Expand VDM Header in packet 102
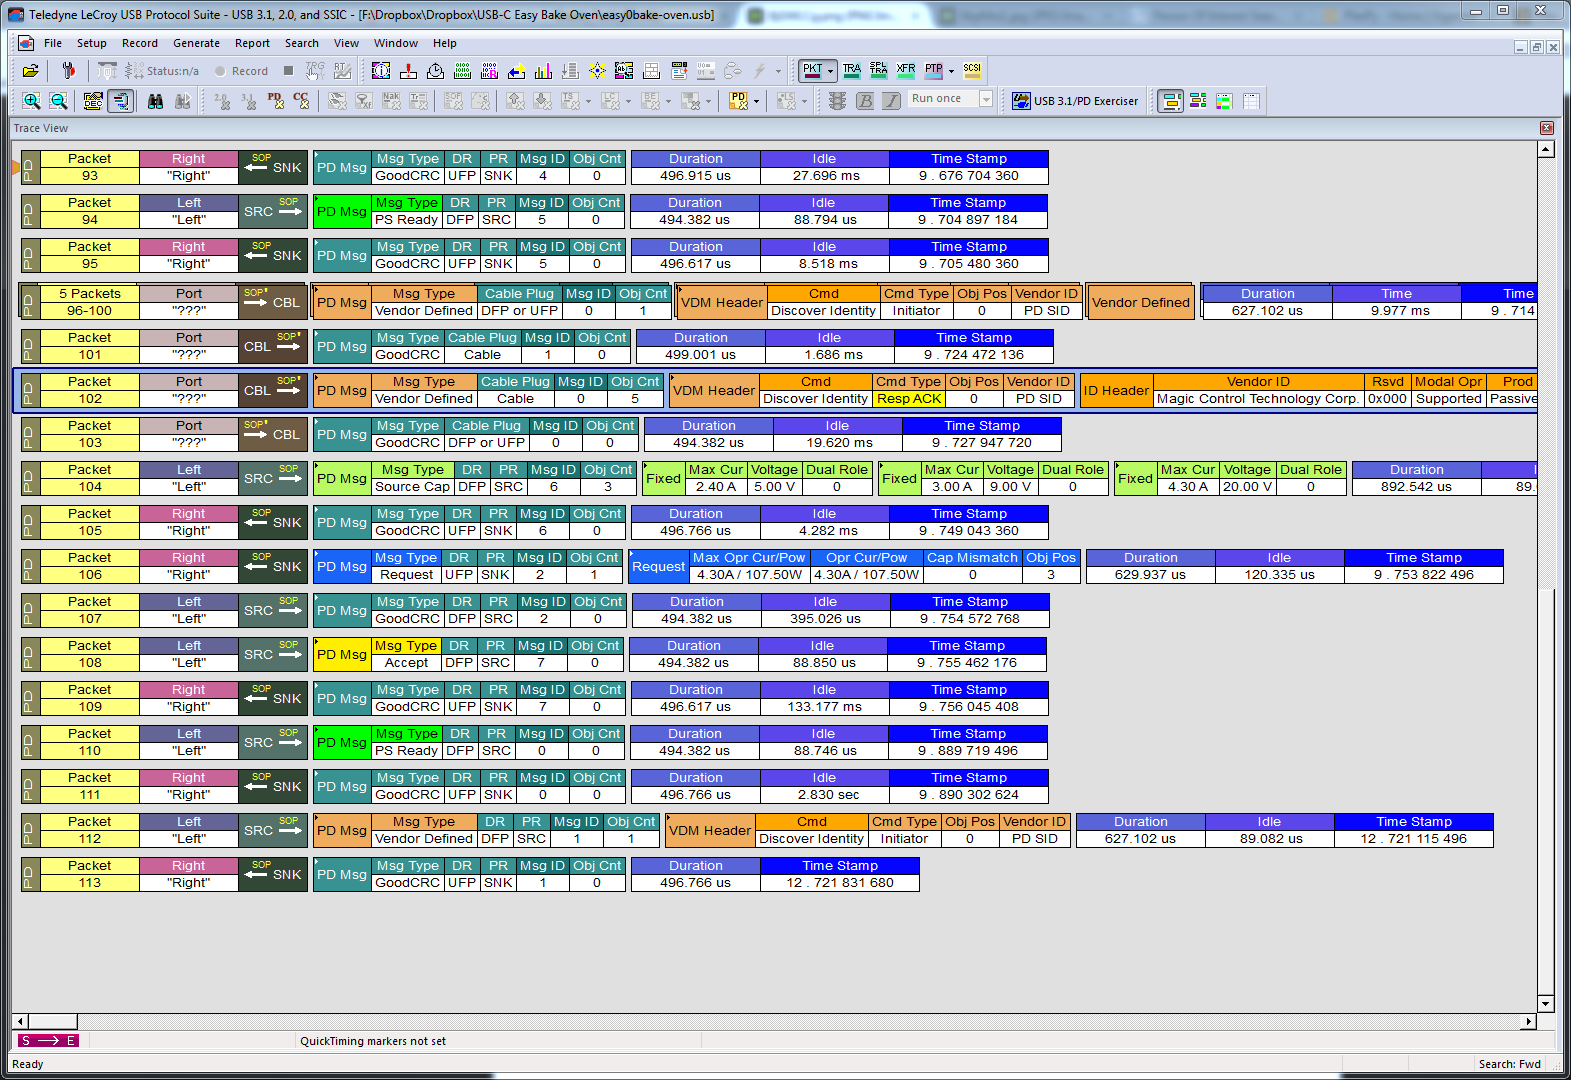Screen dimensions: 1571x1080 click(x=714, y=390)
